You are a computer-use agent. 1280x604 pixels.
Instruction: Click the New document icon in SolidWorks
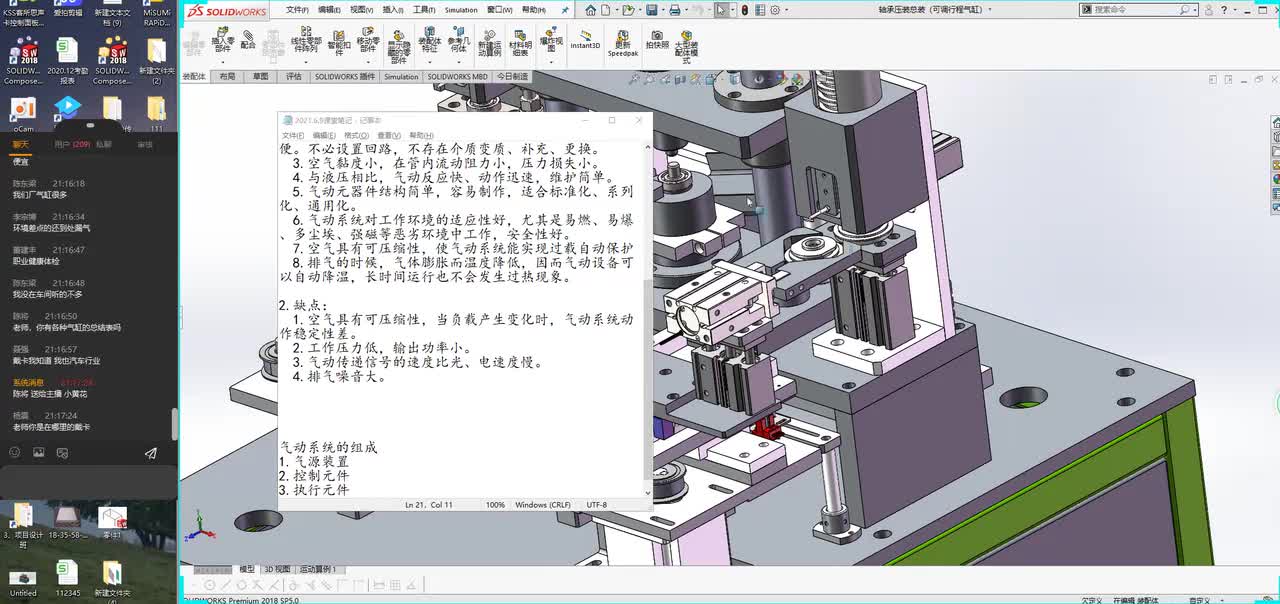(605, 10)
